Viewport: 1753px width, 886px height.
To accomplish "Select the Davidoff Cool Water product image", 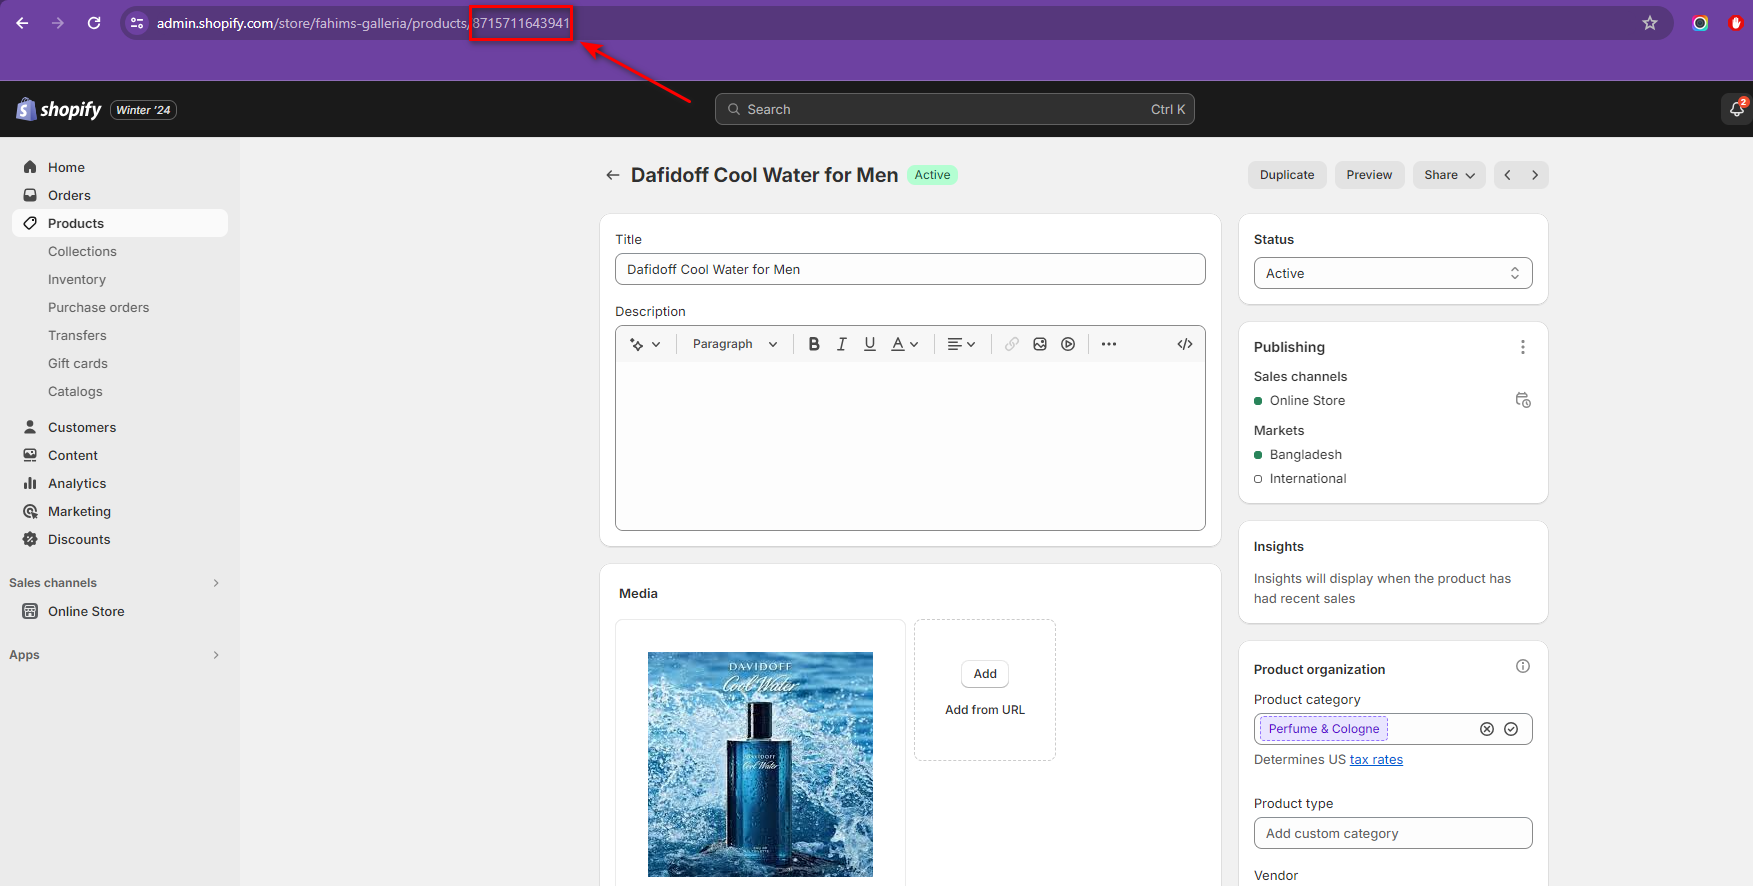I will [760, 764].
